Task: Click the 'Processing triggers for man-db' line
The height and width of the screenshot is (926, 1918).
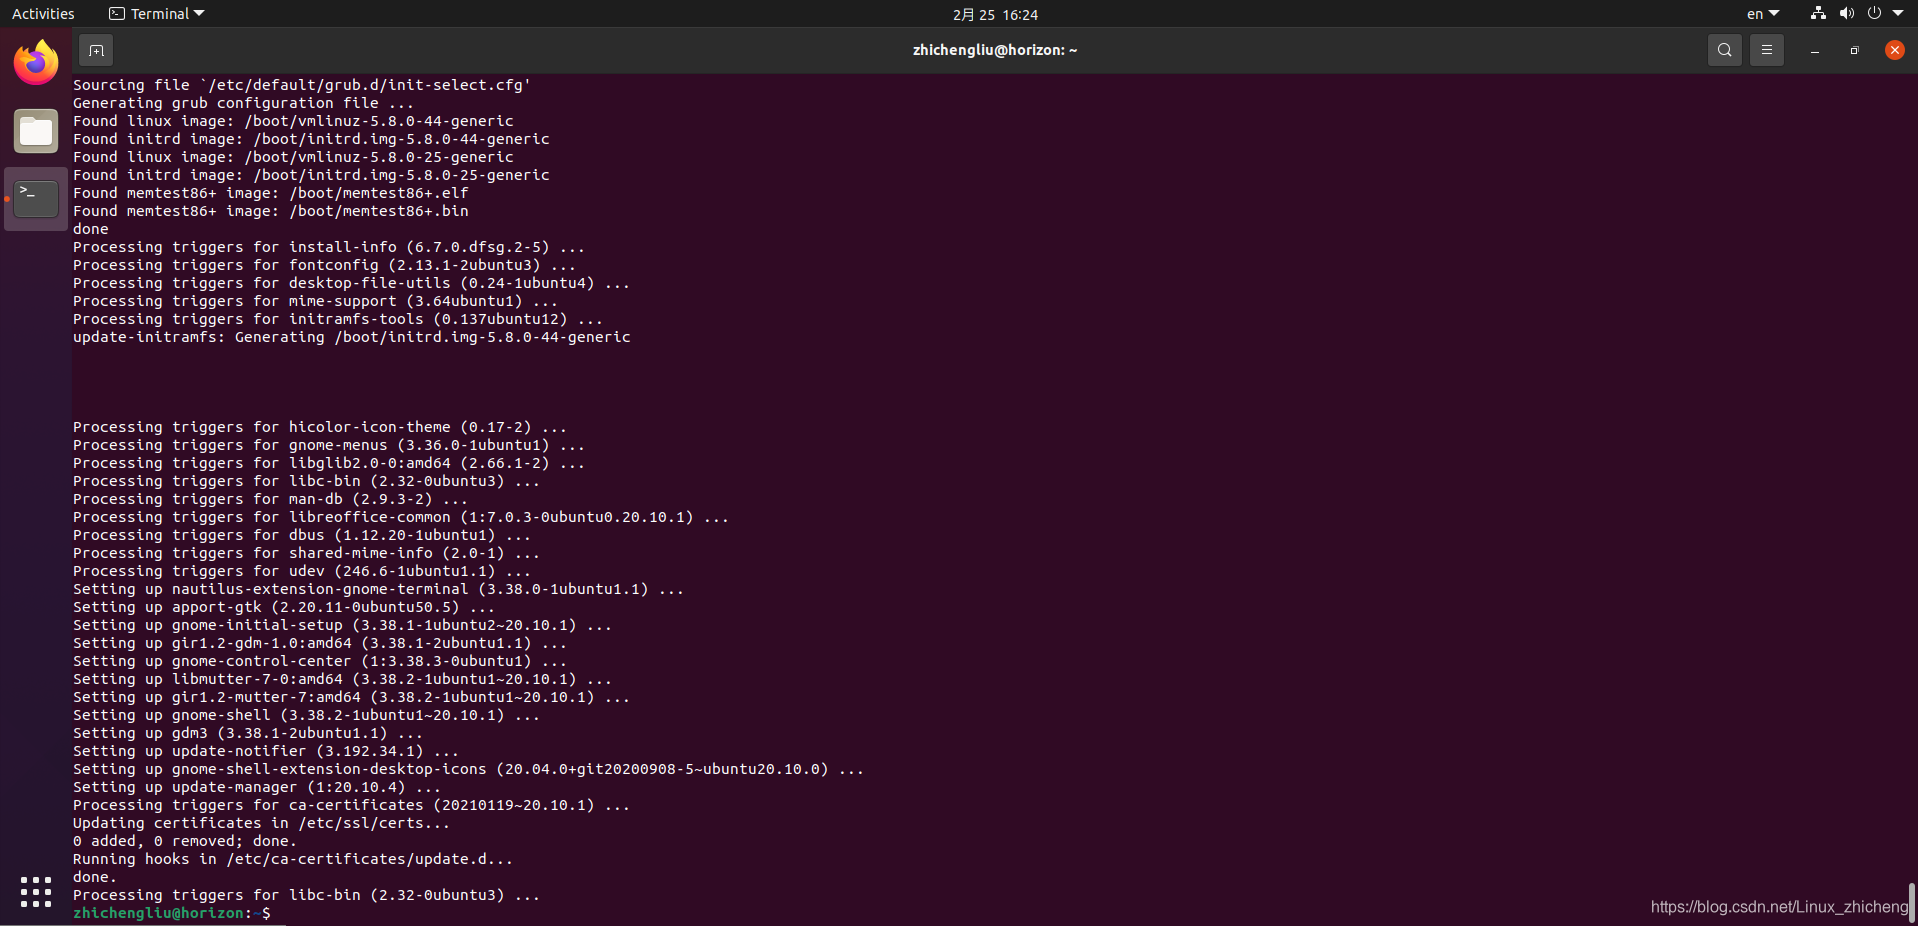Action: pyautogui.click(x=270, y=499)
